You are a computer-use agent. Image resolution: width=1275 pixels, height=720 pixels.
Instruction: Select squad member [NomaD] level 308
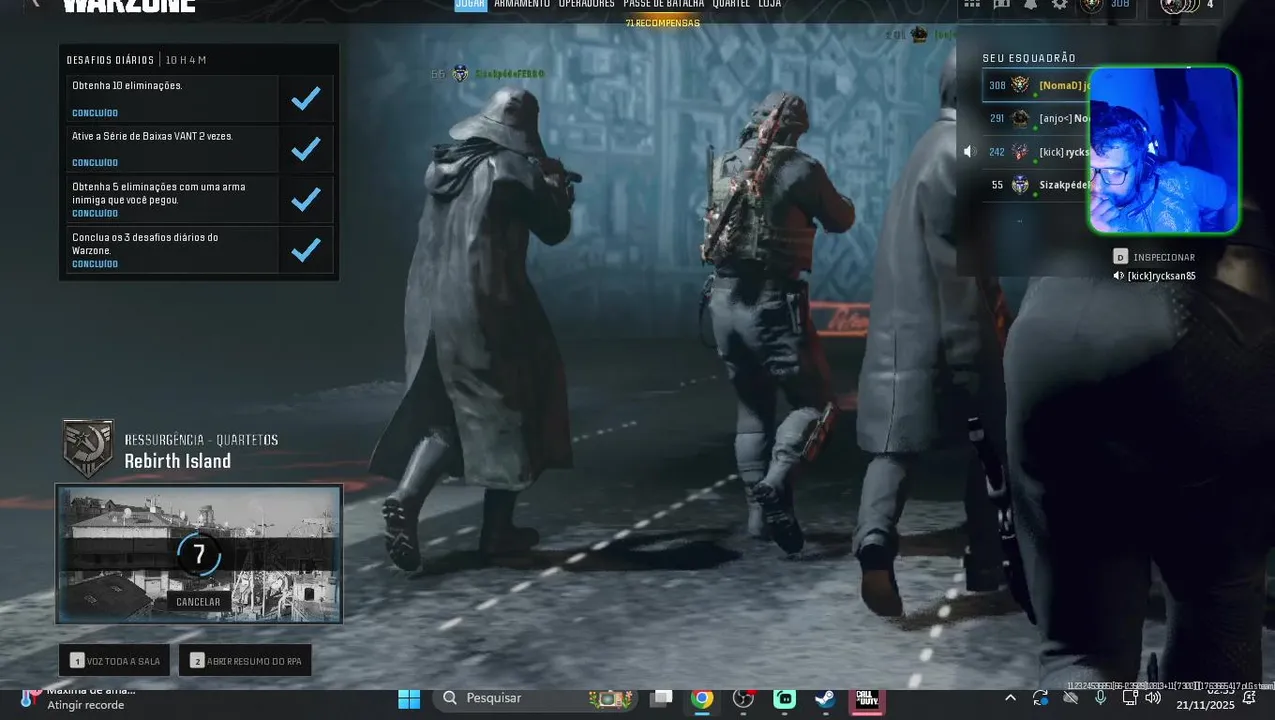tap(1035, 86)
